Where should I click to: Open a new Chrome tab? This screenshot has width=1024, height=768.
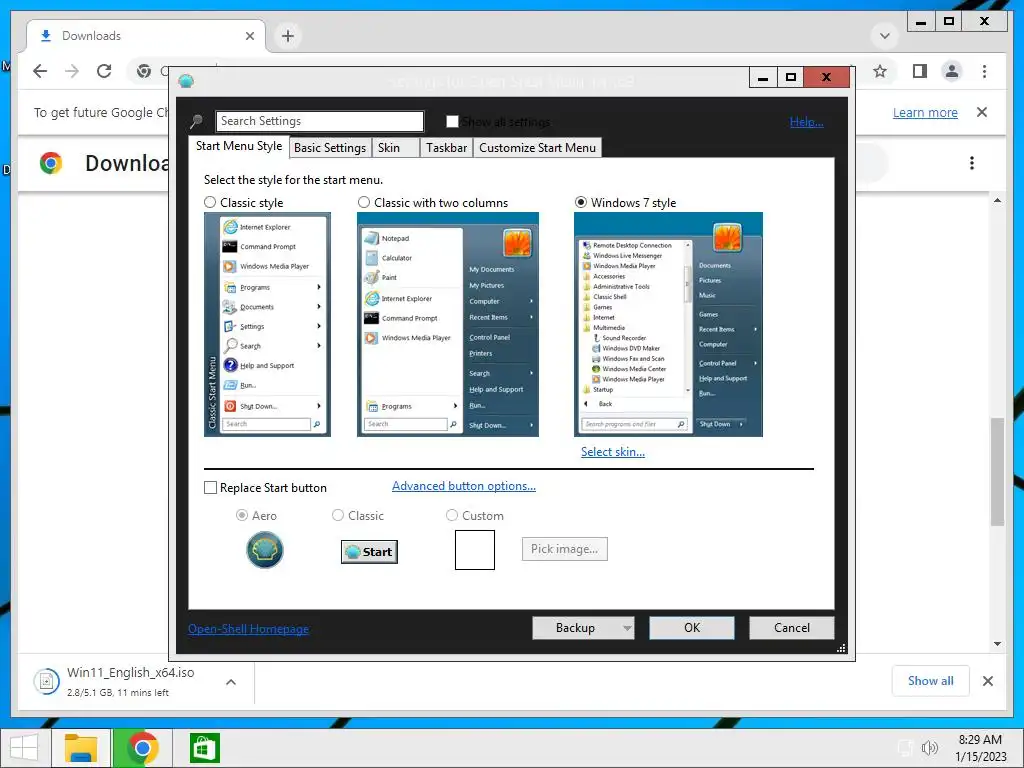click(x=288, y=36)
